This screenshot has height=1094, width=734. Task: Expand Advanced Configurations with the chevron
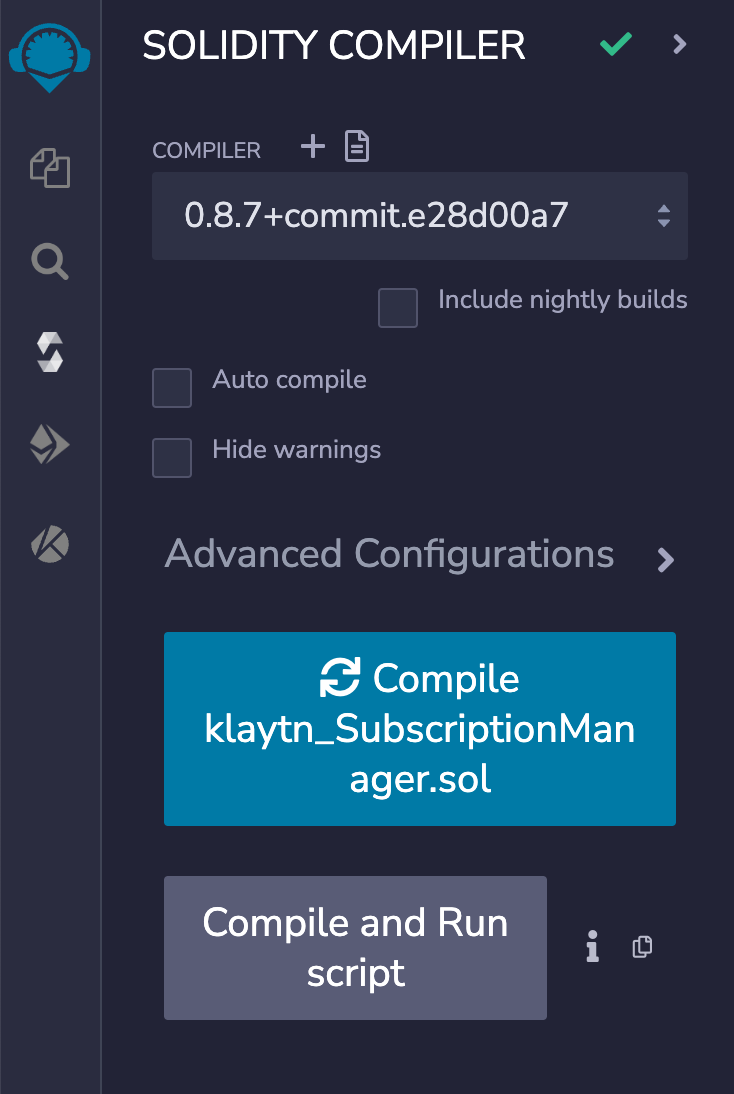pos(666,559)
